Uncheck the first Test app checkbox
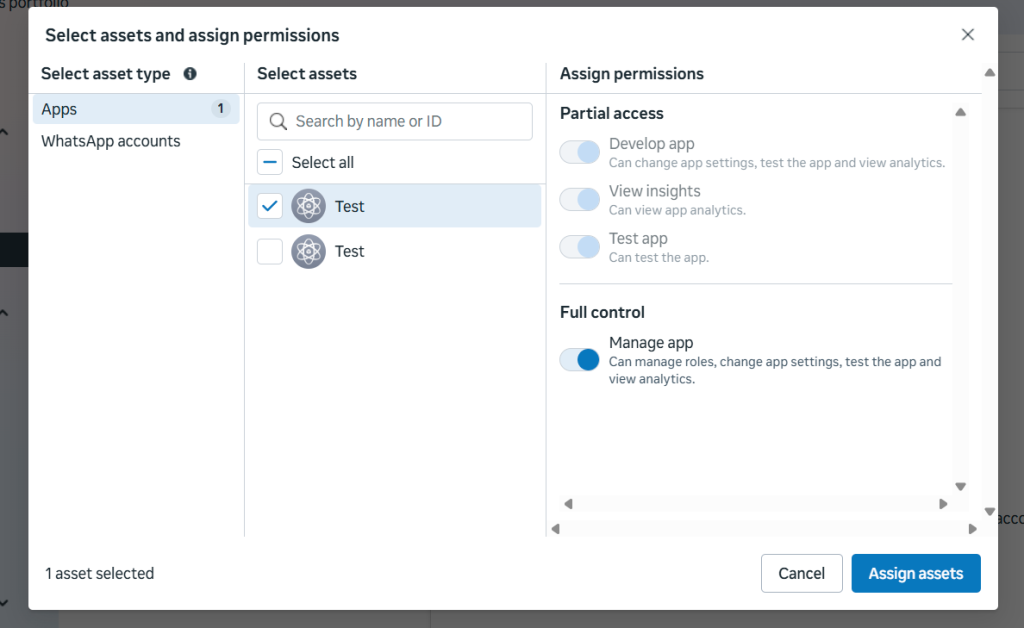Image resolution: width=1024 pixels, height=628 pixels. (269, 206)
